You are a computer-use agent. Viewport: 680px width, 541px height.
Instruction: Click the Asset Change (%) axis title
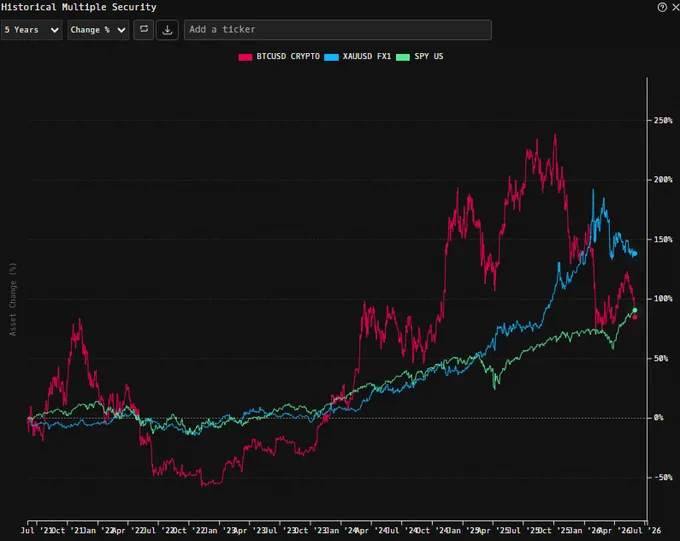pos(13,299)
